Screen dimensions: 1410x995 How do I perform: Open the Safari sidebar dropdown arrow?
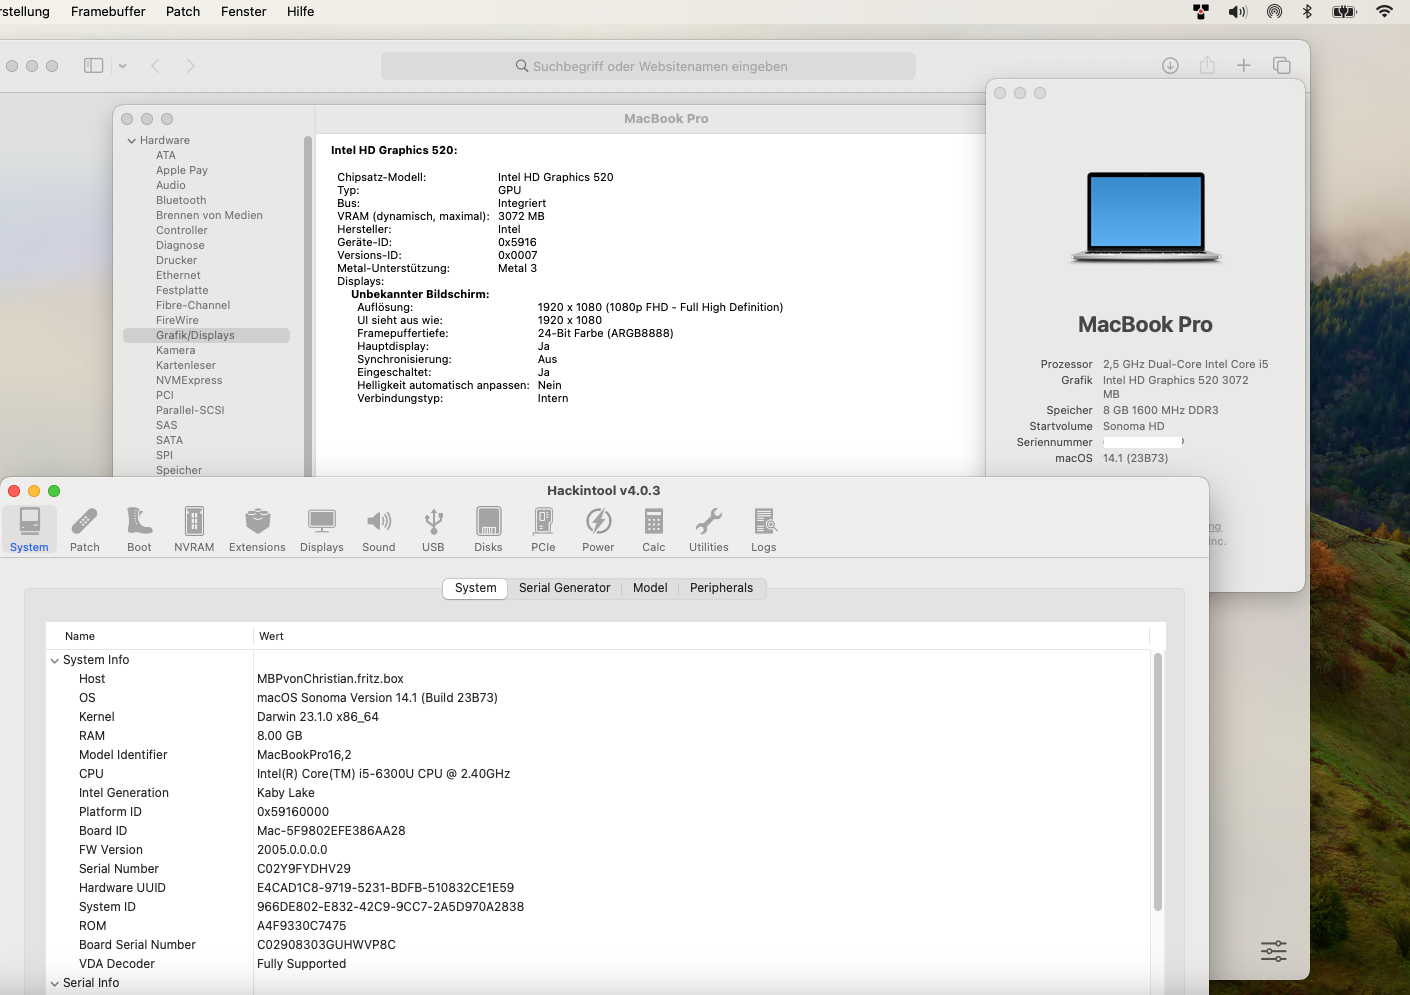123,66
